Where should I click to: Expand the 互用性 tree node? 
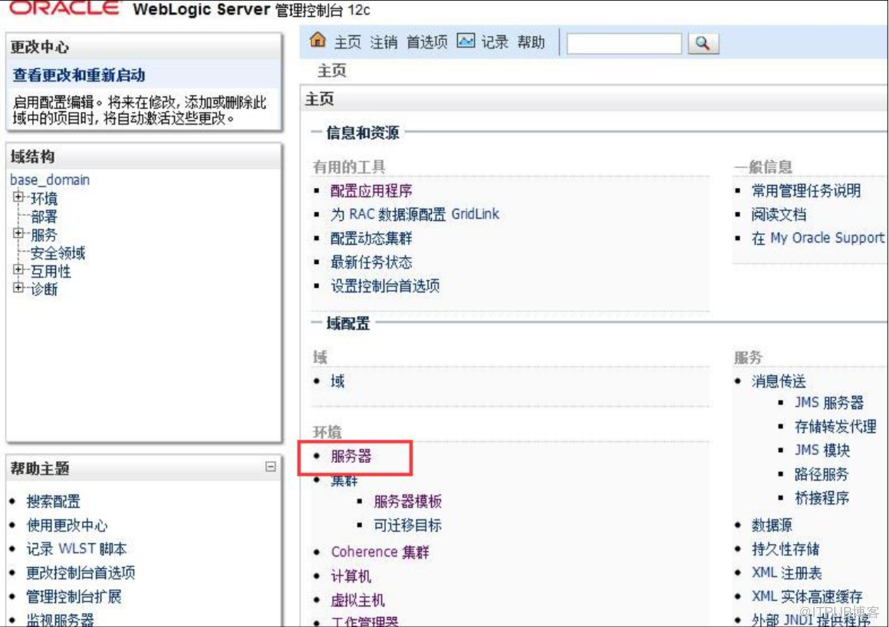[x=18, y=269]
